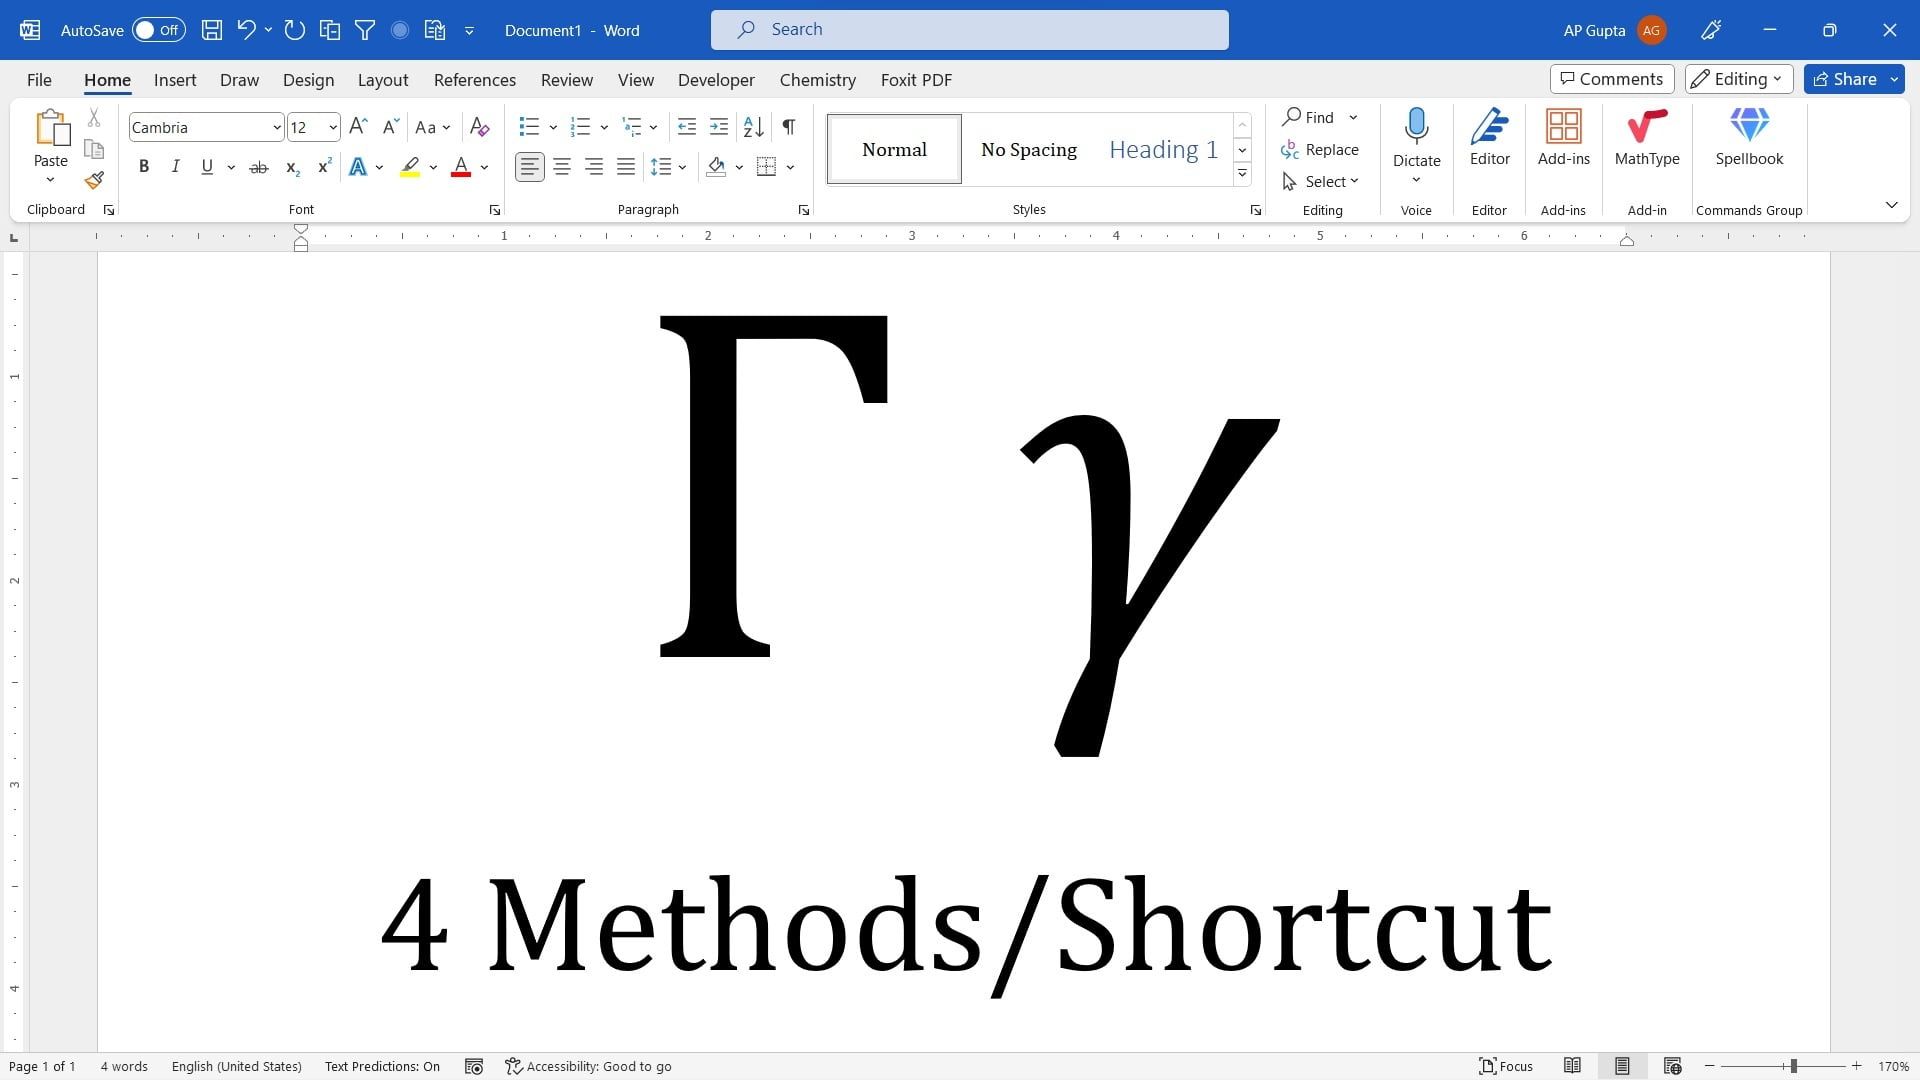
Task: Increase font size with the grow icon
Action: click(x=358, y=127)
